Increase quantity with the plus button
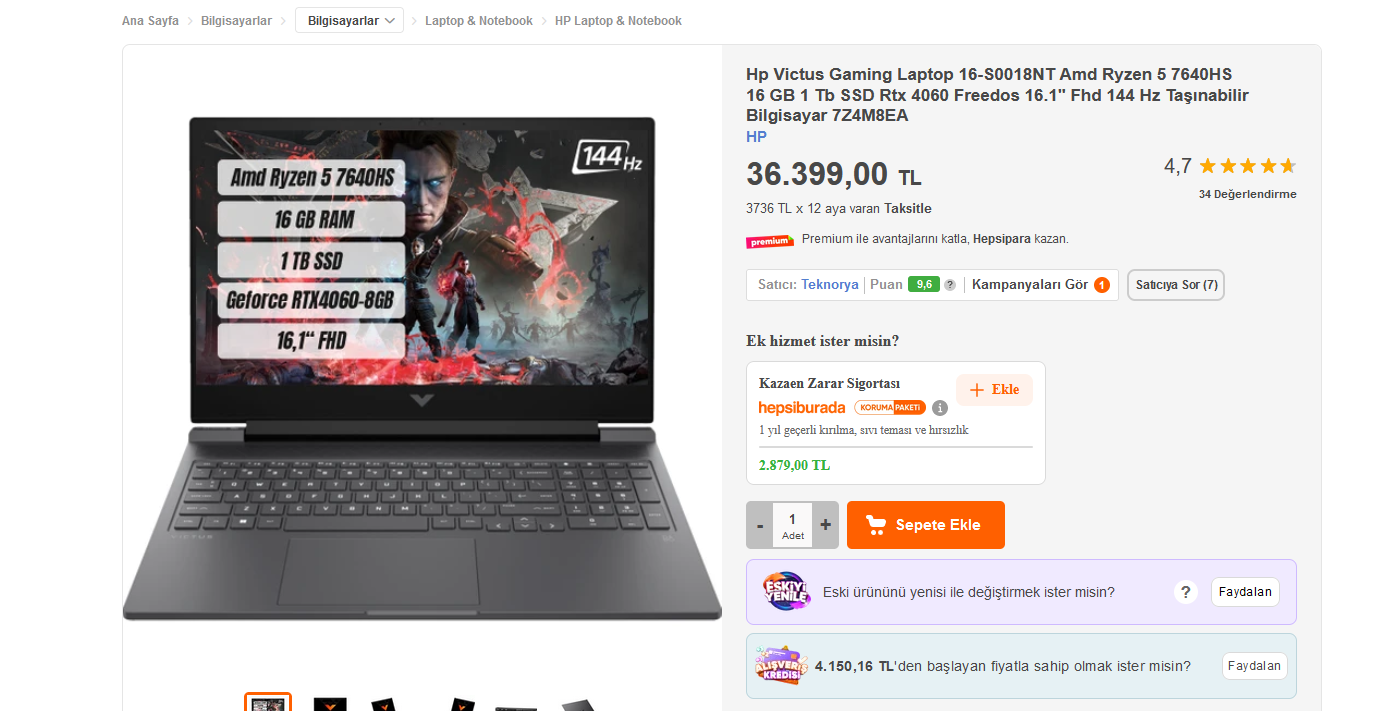The width and height of the screenshot is (1395, 711). point(826,525)
